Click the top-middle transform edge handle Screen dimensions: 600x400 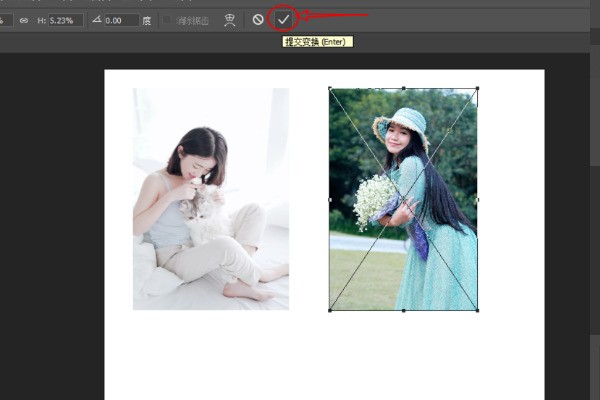click(403, 88)
